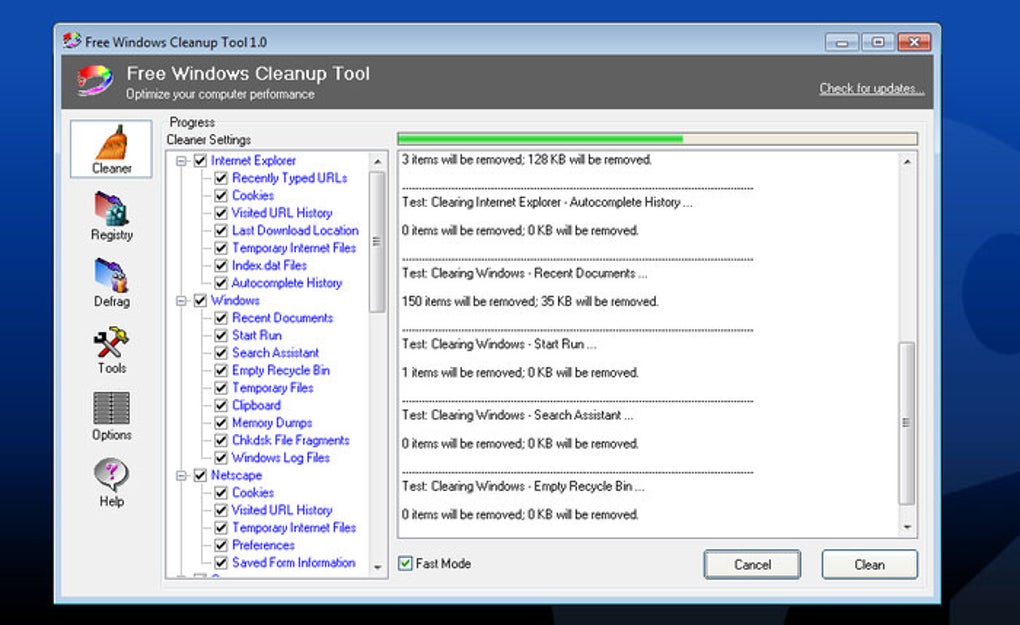Collapse the Netscape tree node

coord(182,475)
